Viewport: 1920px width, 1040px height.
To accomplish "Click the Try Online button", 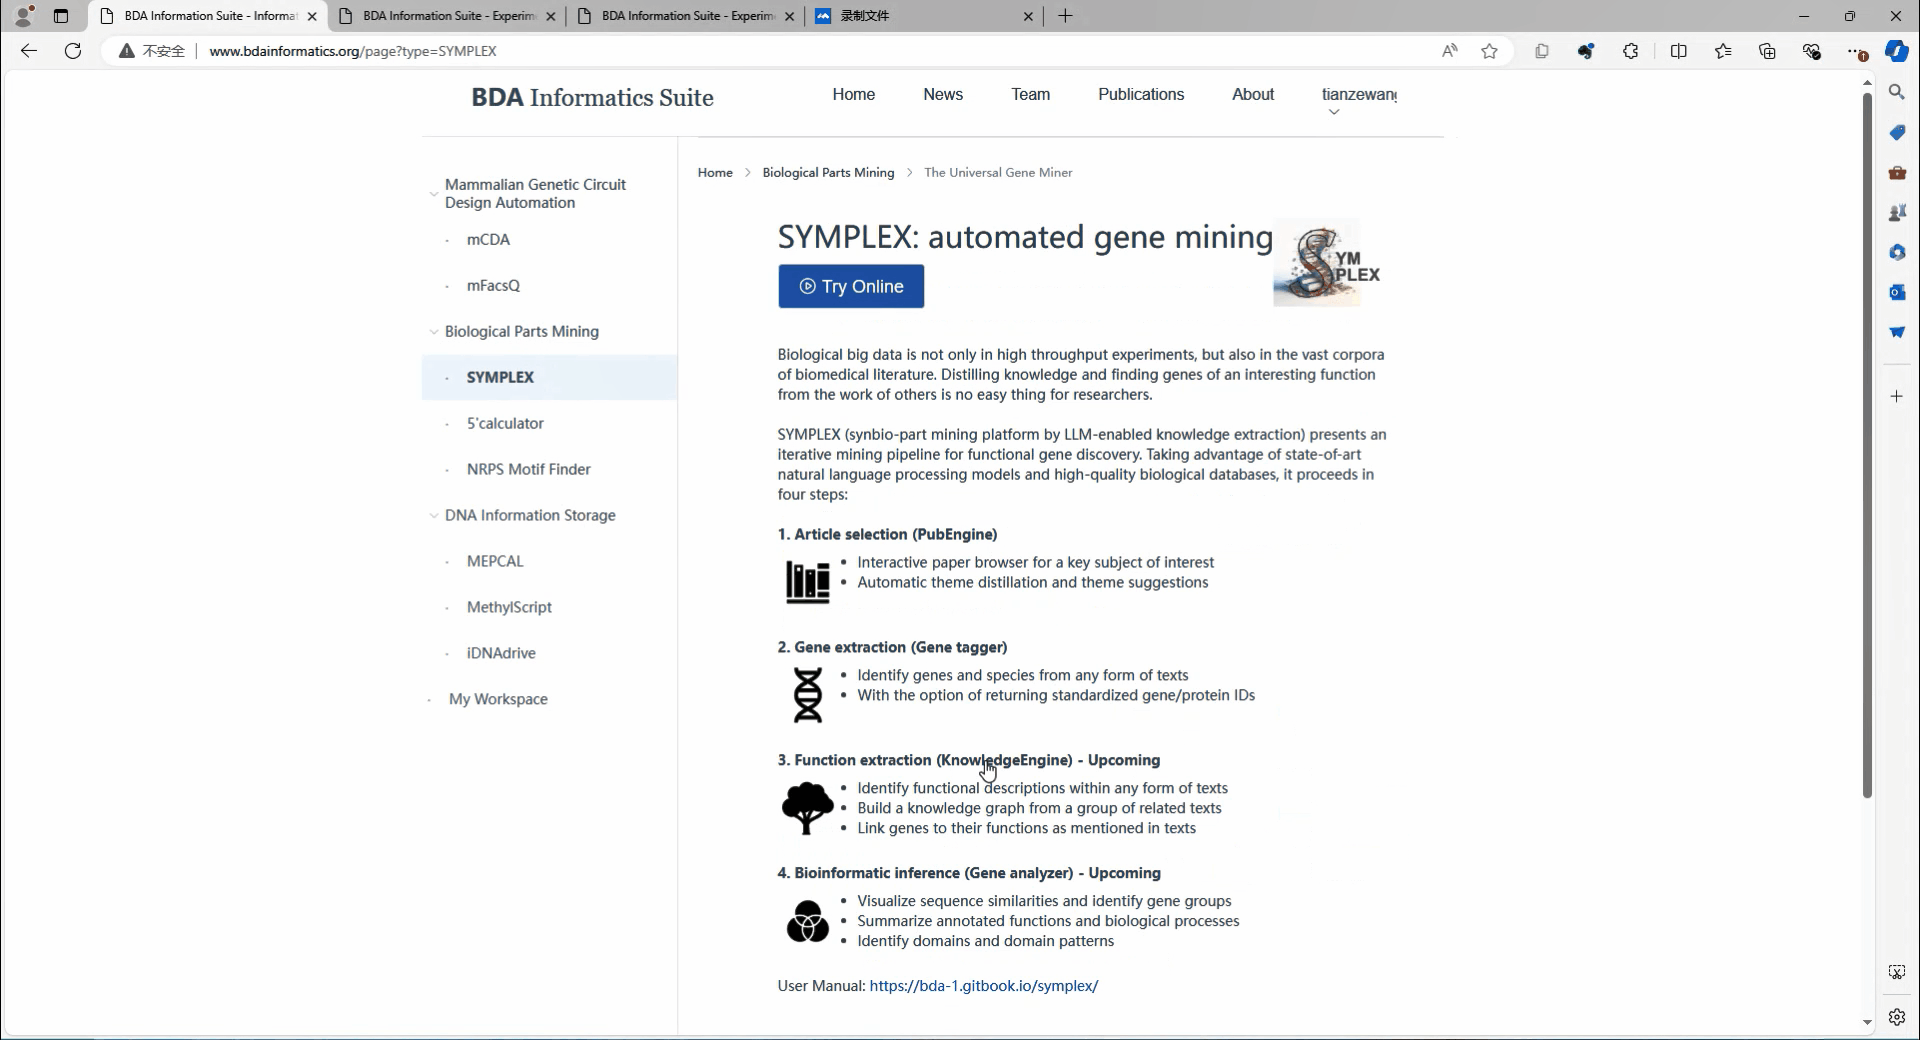I will pos(850,286).
